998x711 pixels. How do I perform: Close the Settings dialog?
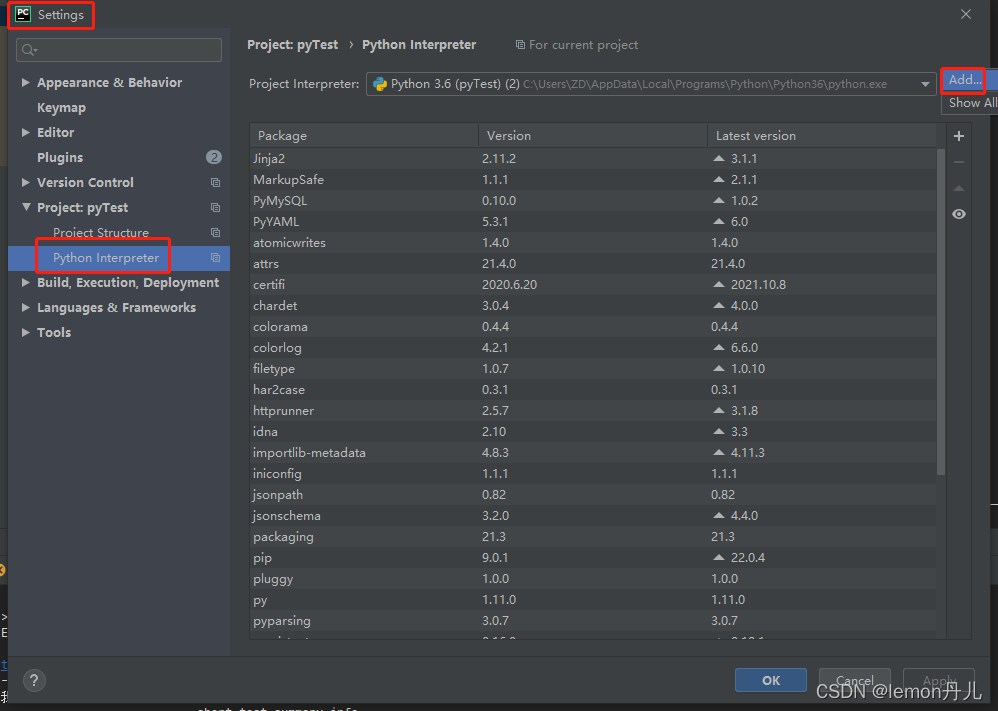966,14
